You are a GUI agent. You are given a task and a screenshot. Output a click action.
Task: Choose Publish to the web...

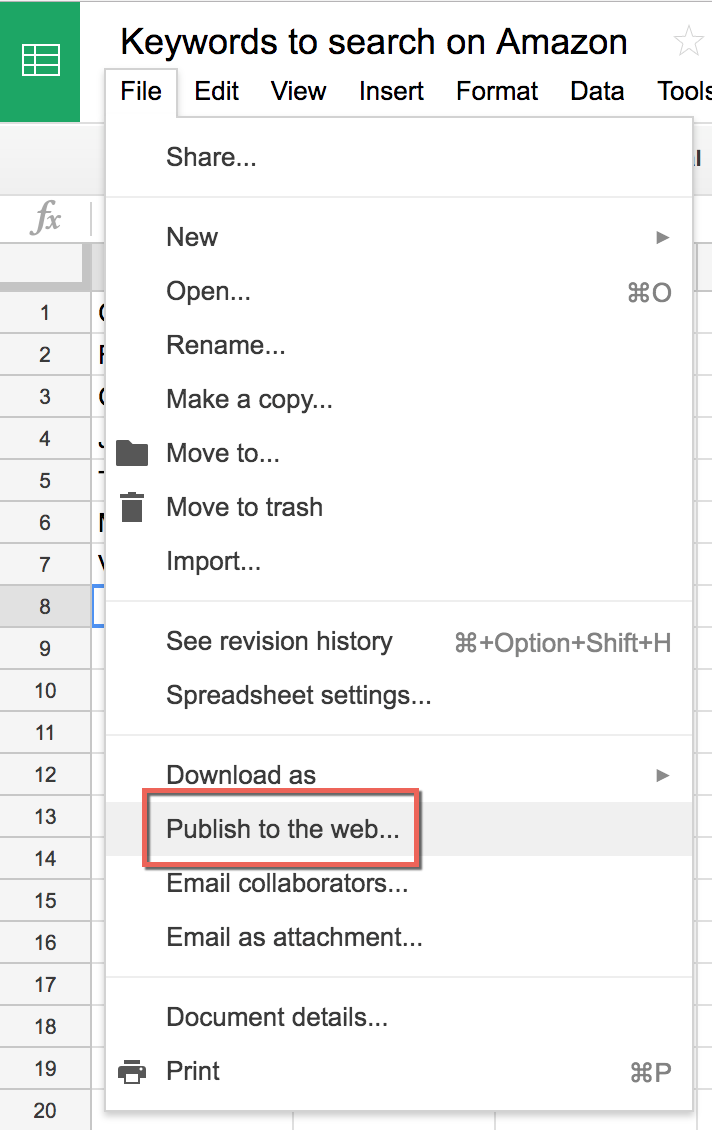[399, 829]
